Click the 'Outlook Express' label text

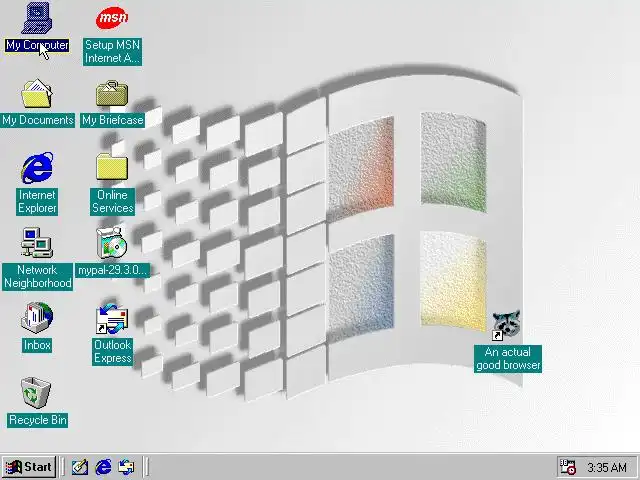112,351
